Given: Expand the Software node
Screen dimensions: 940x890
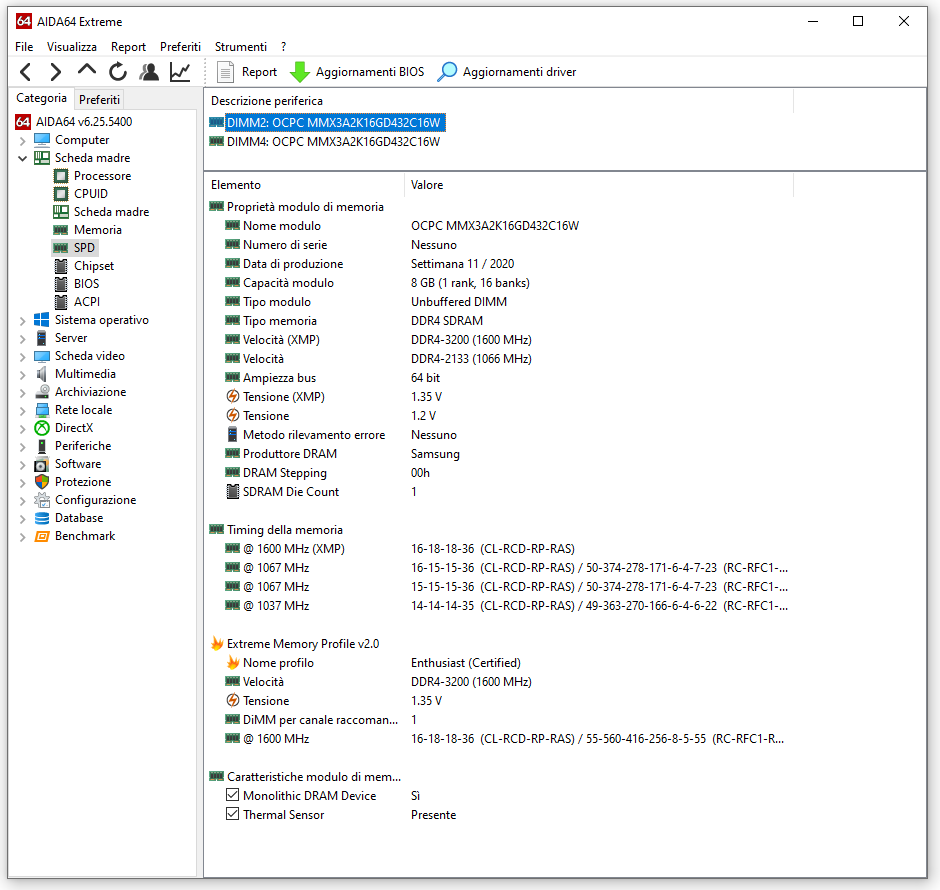Looking at the screenshot, I should (x=22, y=464).
